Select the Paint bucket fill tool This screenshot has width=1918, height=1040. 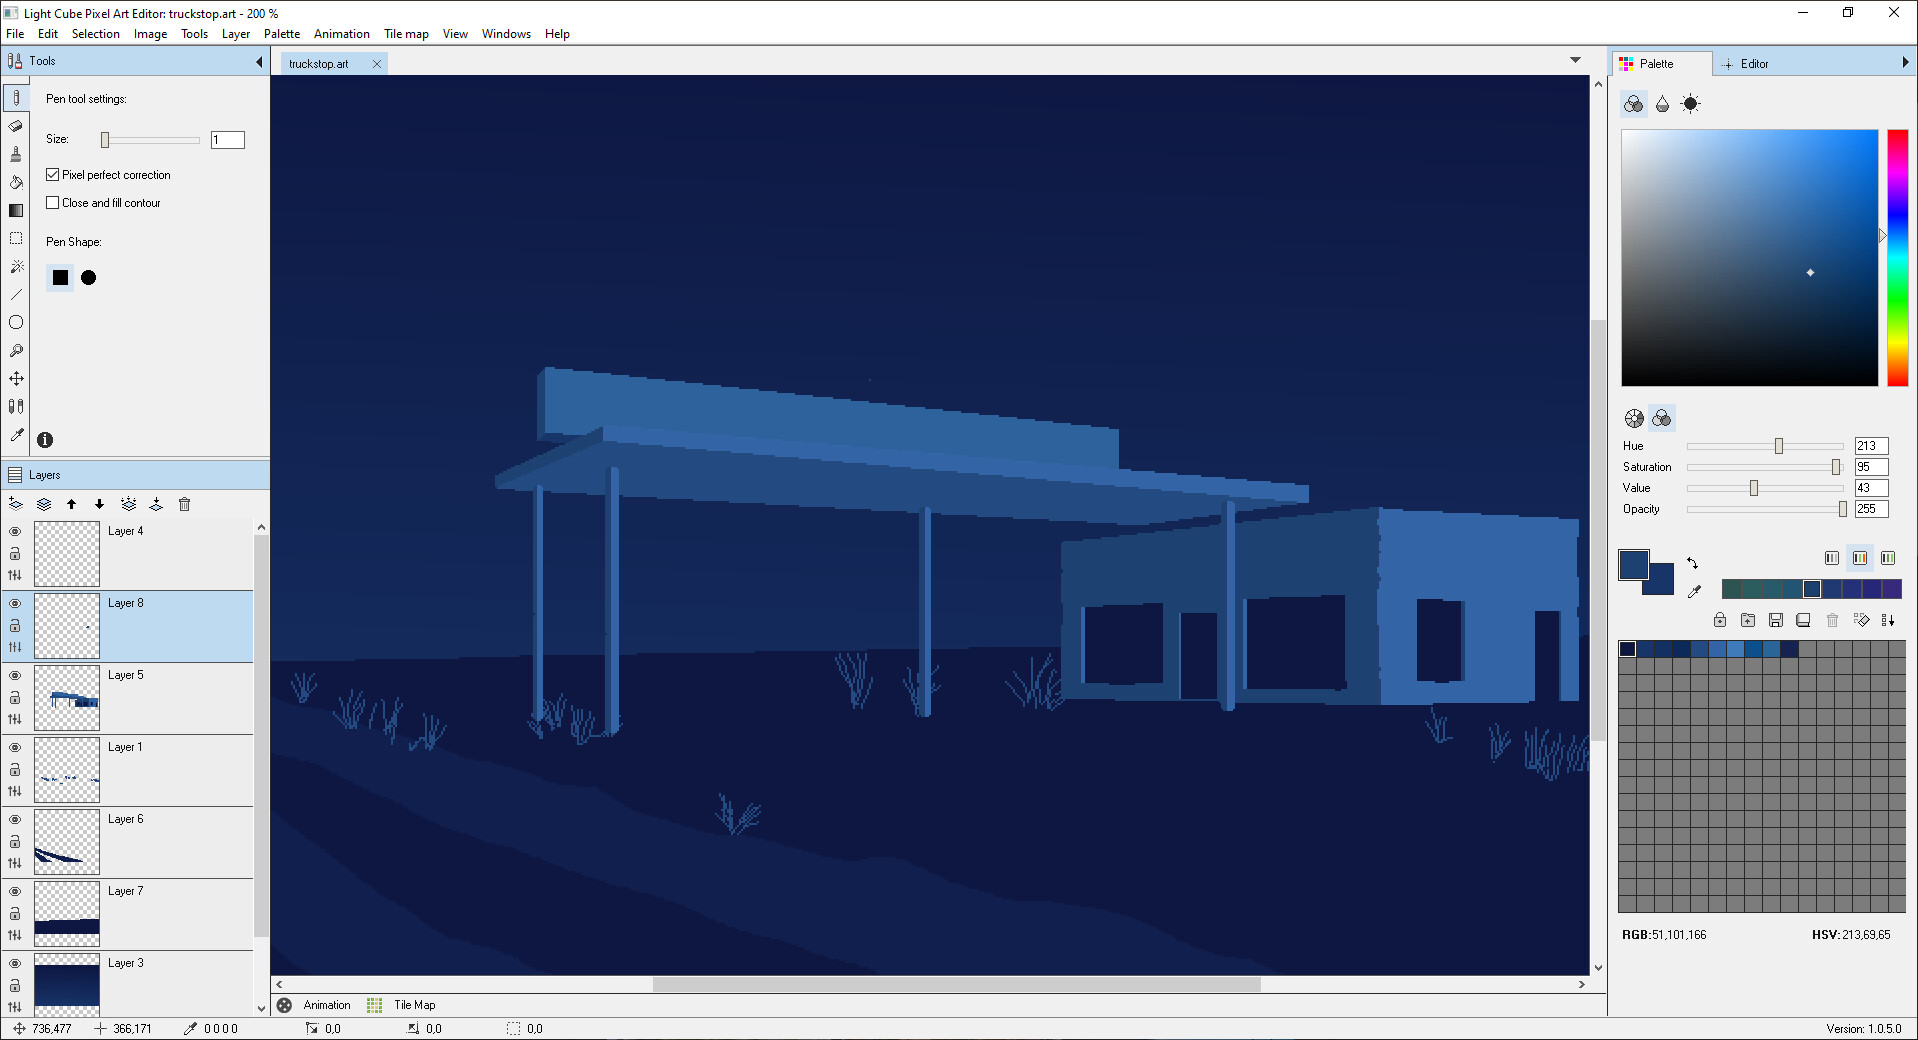16,183
